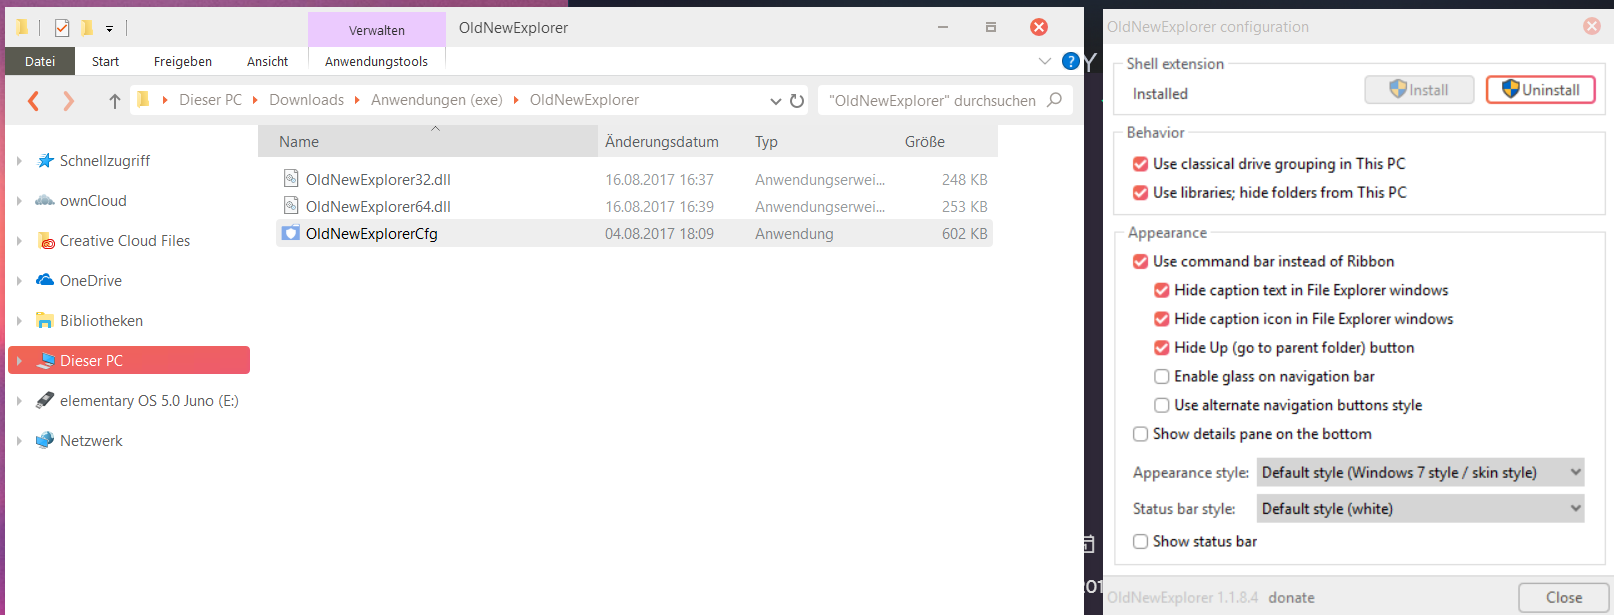This screenshot has height=615, width=1614.
Task: Sort files by the Größe column
Action: pyautogui.click(x=948, y=141)
